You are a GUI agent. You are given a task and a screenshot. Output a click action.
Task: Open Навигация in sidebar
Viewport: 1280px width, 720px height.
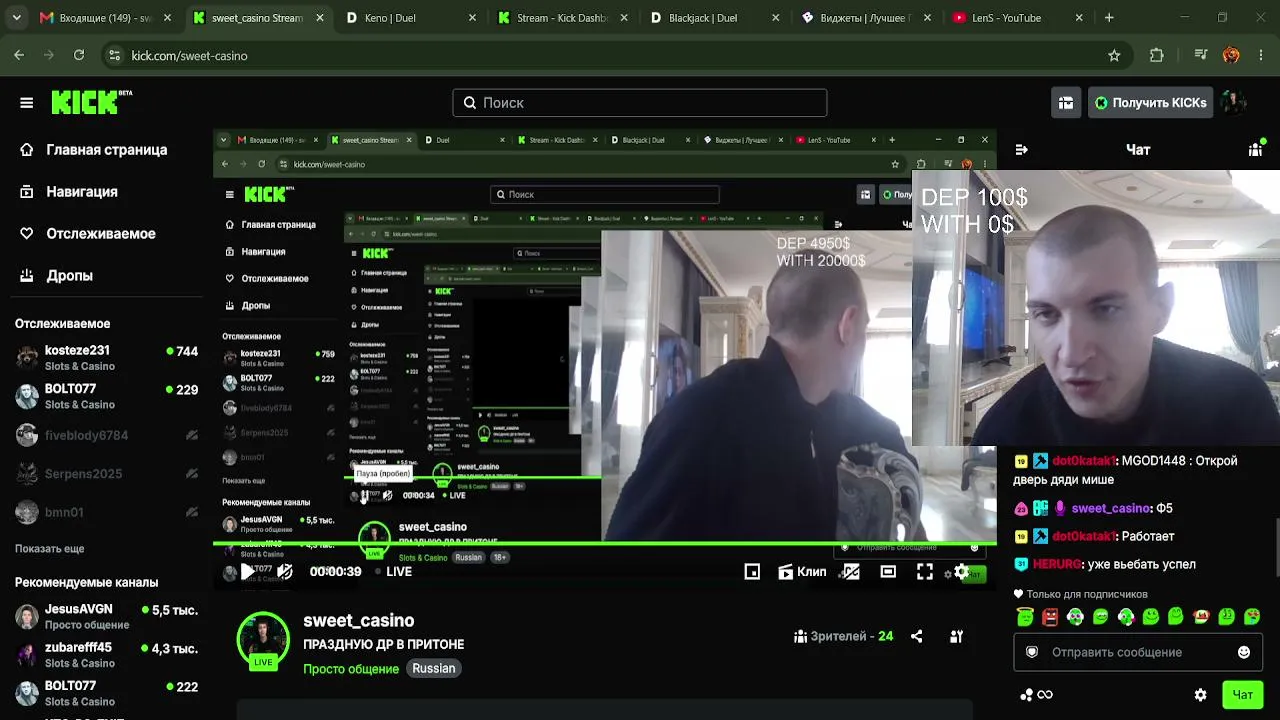(70, 192)
